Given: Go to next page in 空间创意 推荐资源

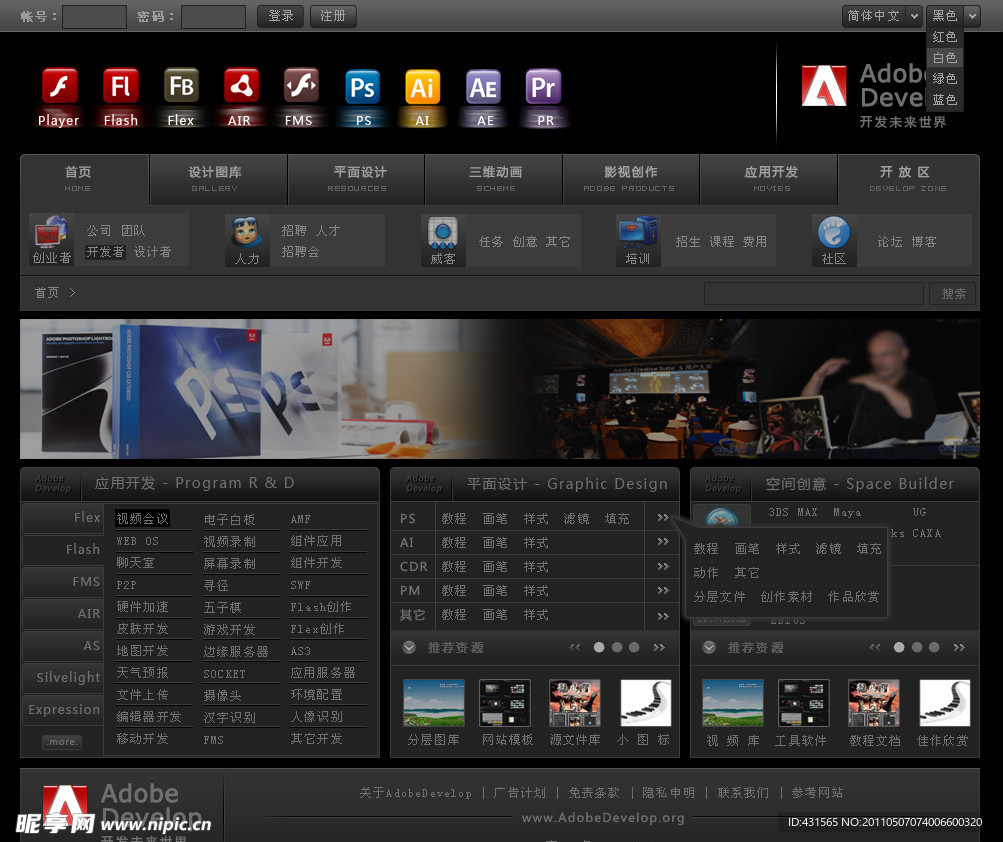Looking at the screenshot, I should (959, 647).
